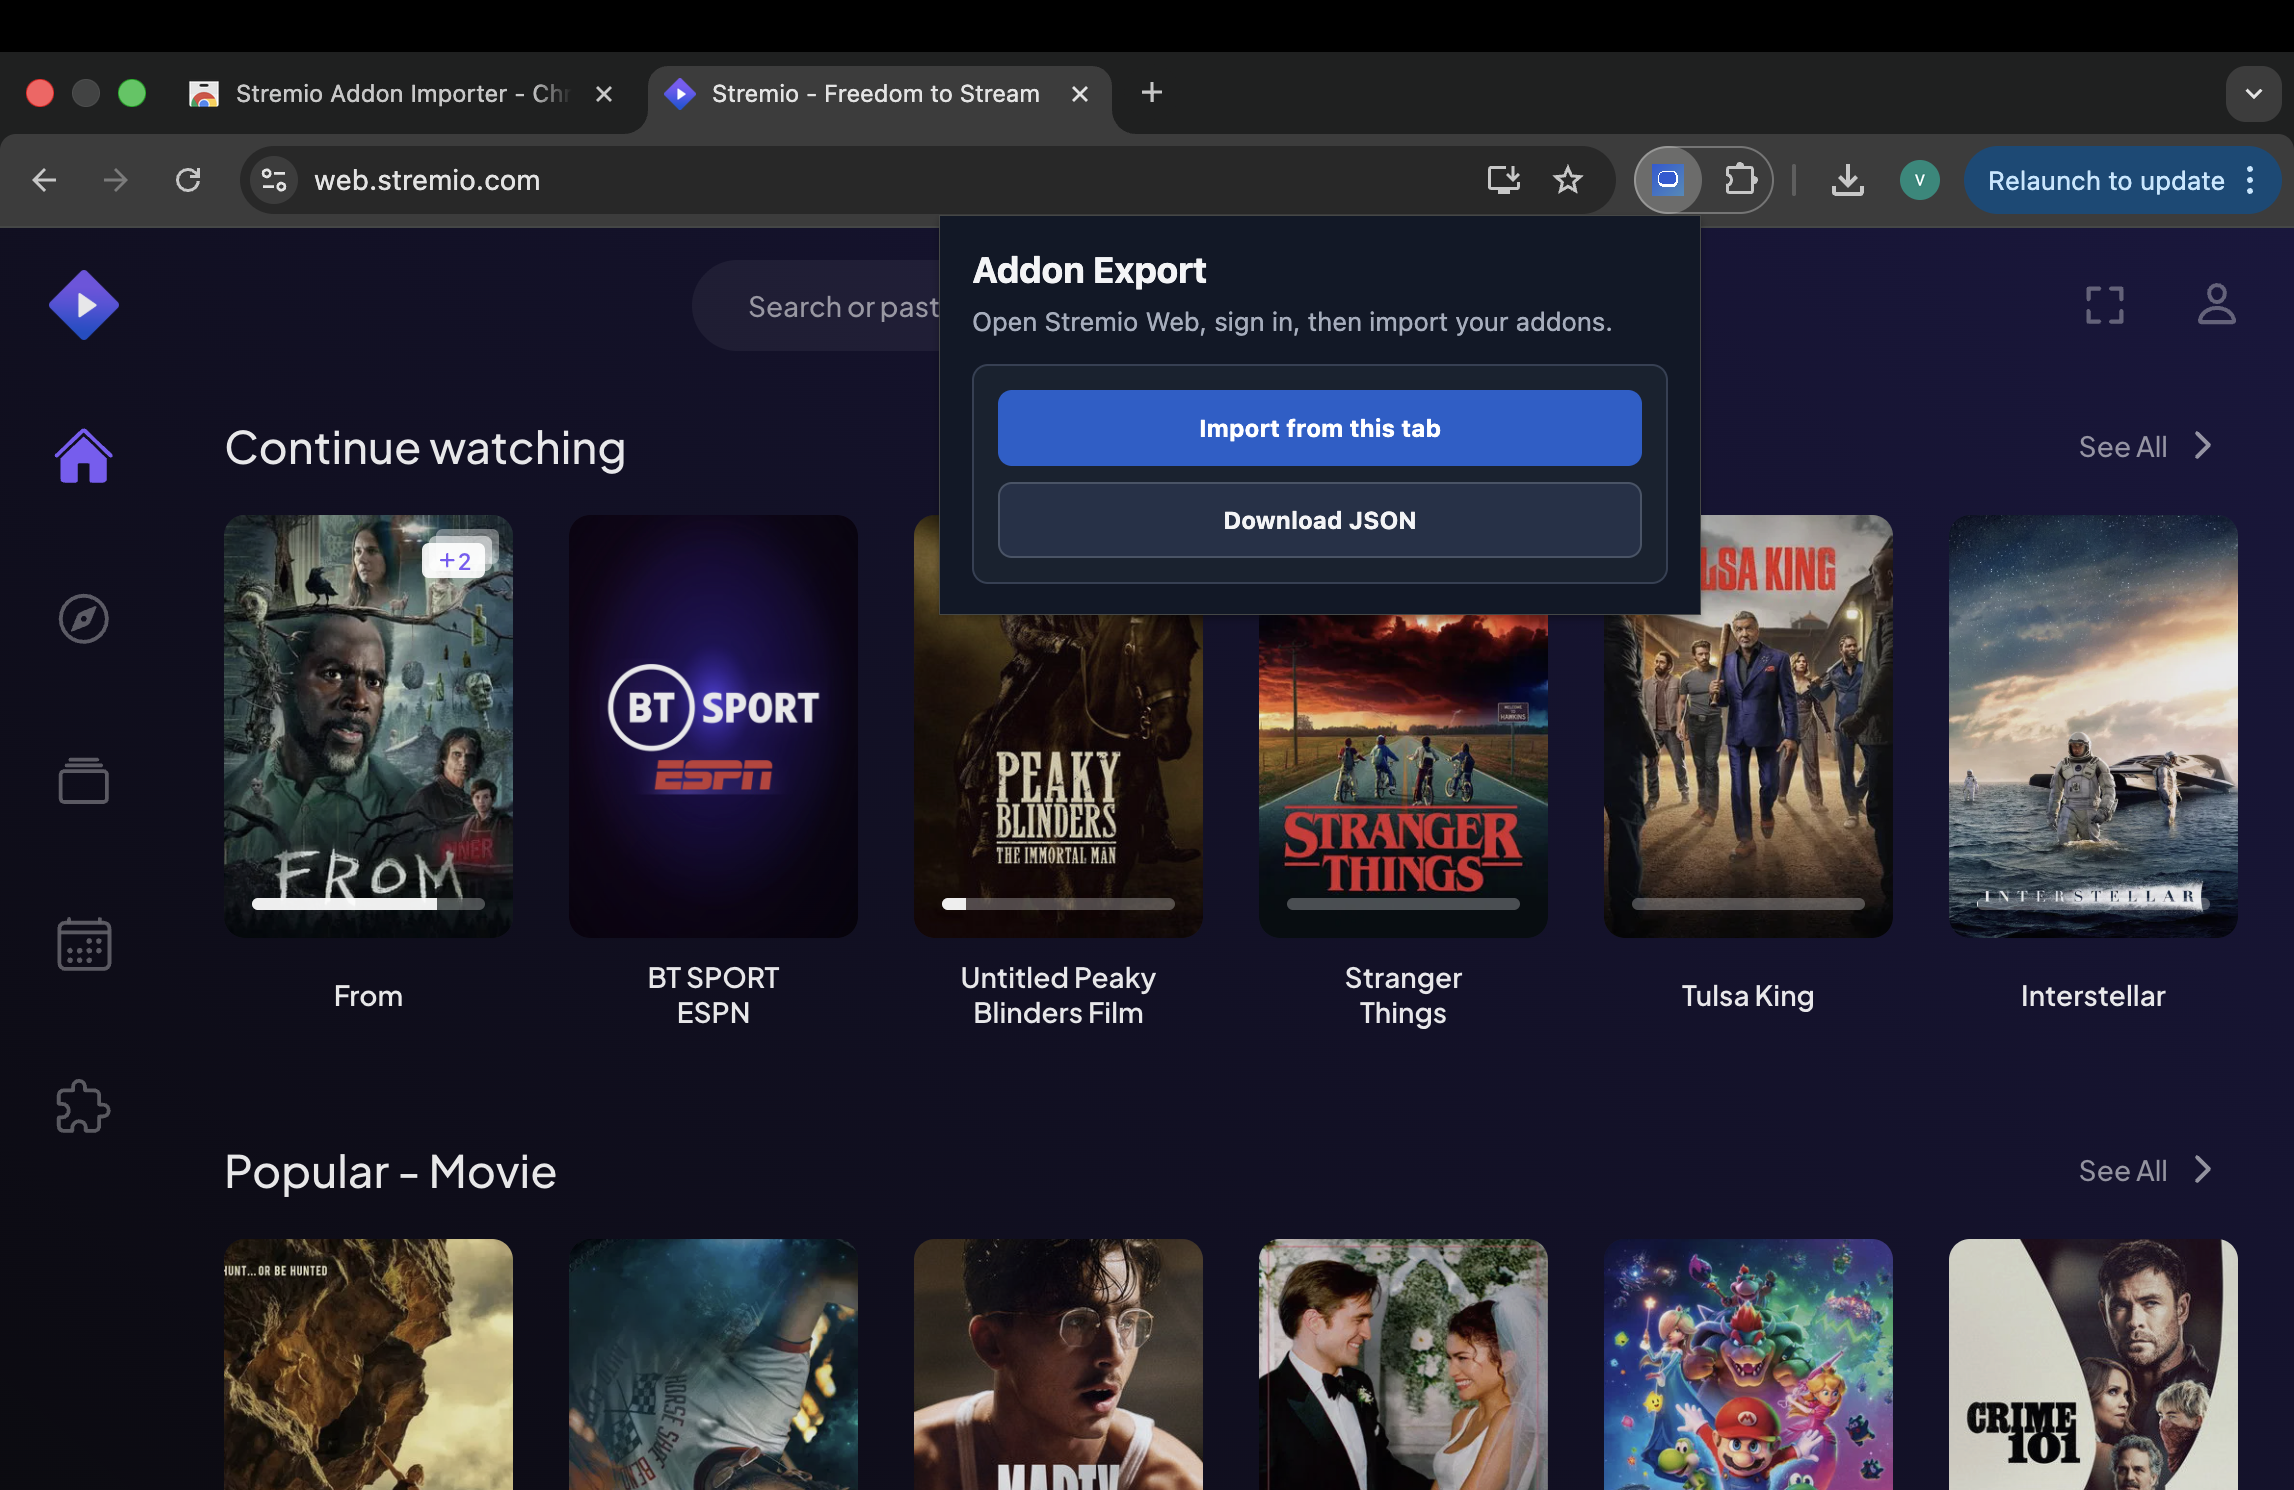Click Download JSON button
2294x1490 pixels.
(1319, 520)
